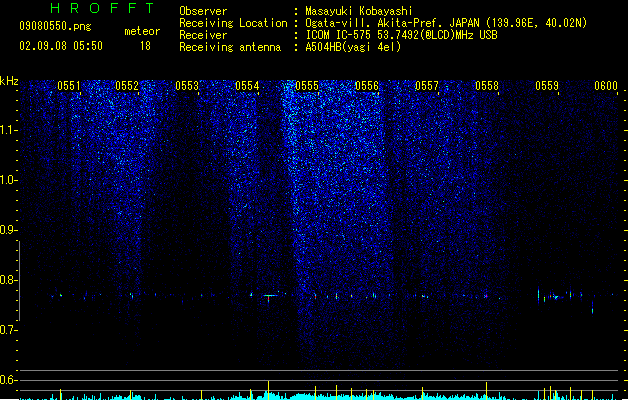Click observer name Masayuki Kobayashi

[x=359, y=11]
